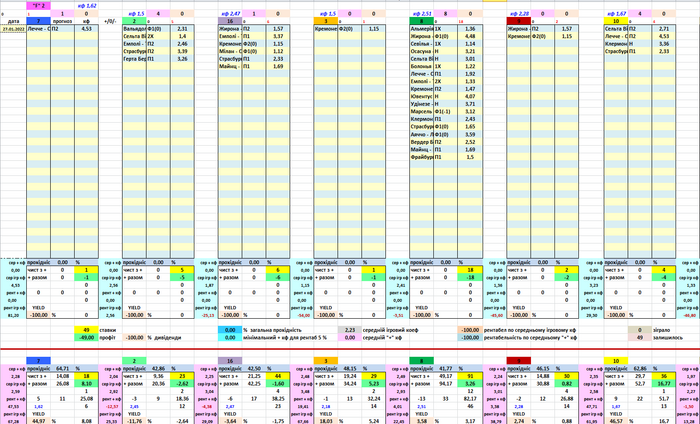Select the YIELD value -11,76
This screenshot has height=424, width=700.
[x=134, y=421]
